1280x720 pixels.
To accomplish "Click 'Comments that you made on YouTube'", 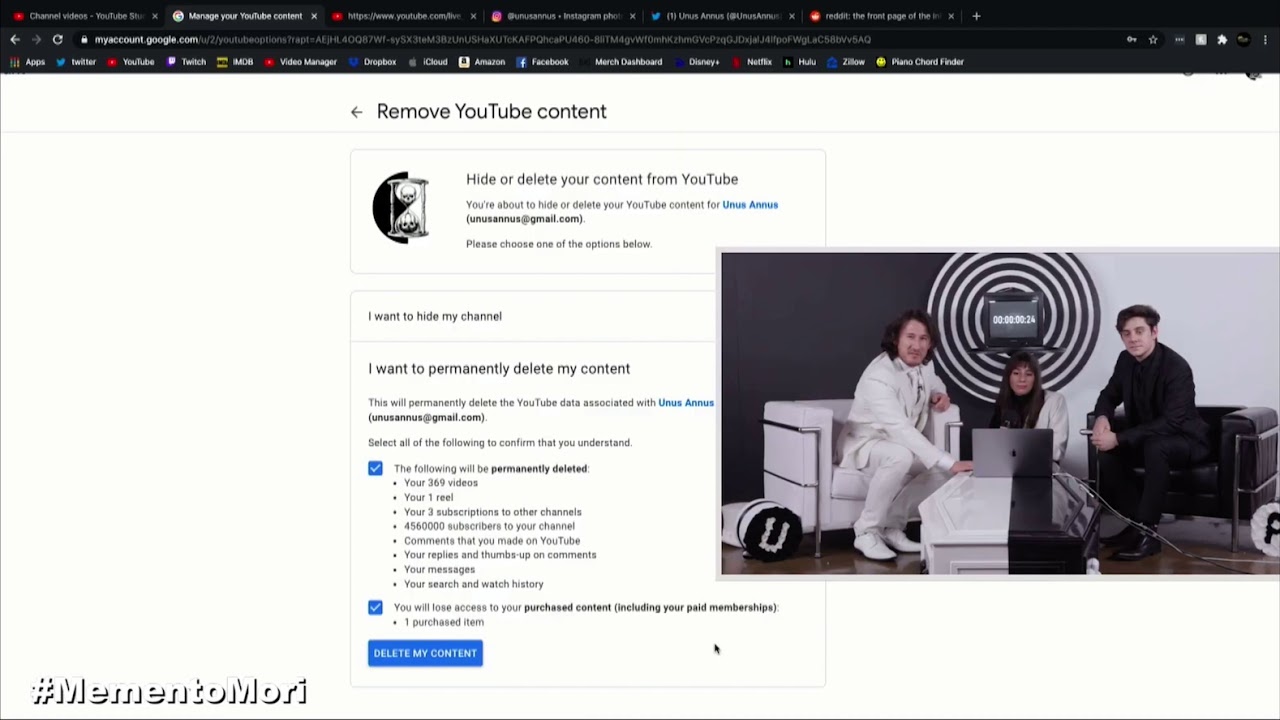I will coord(492,541).
